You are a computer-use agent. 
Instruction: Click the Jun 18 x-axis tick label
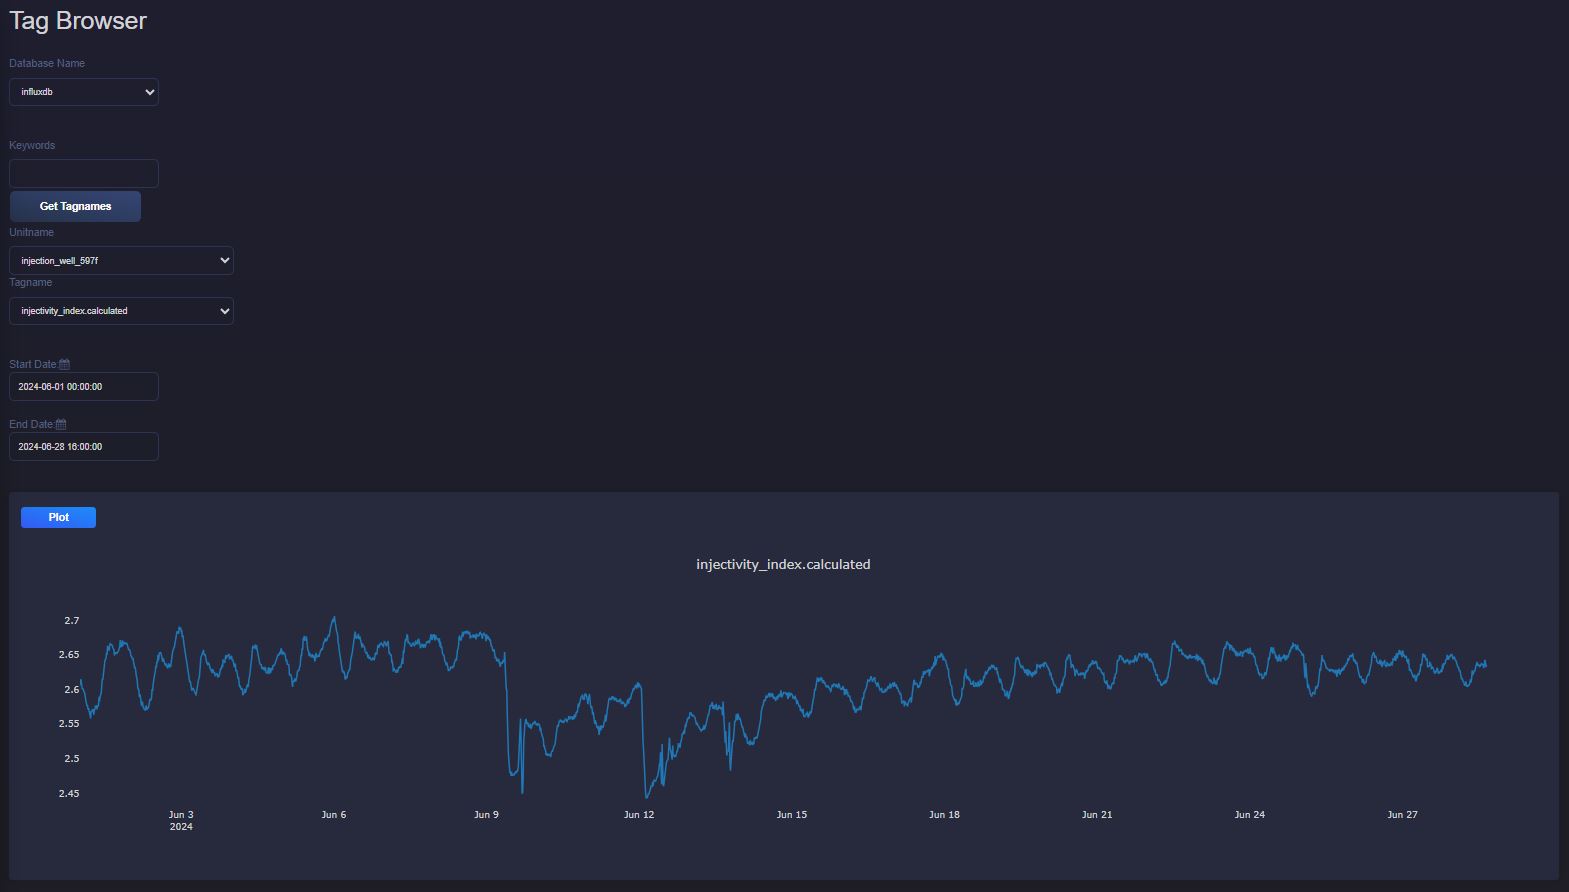(944, 815)
